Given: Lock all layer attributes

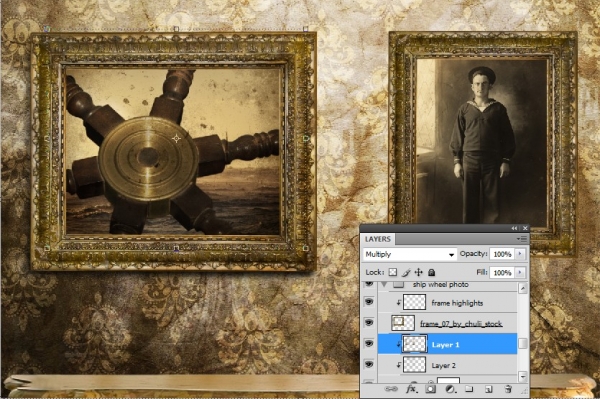Looking at the screenshot, I should point(432,272).
